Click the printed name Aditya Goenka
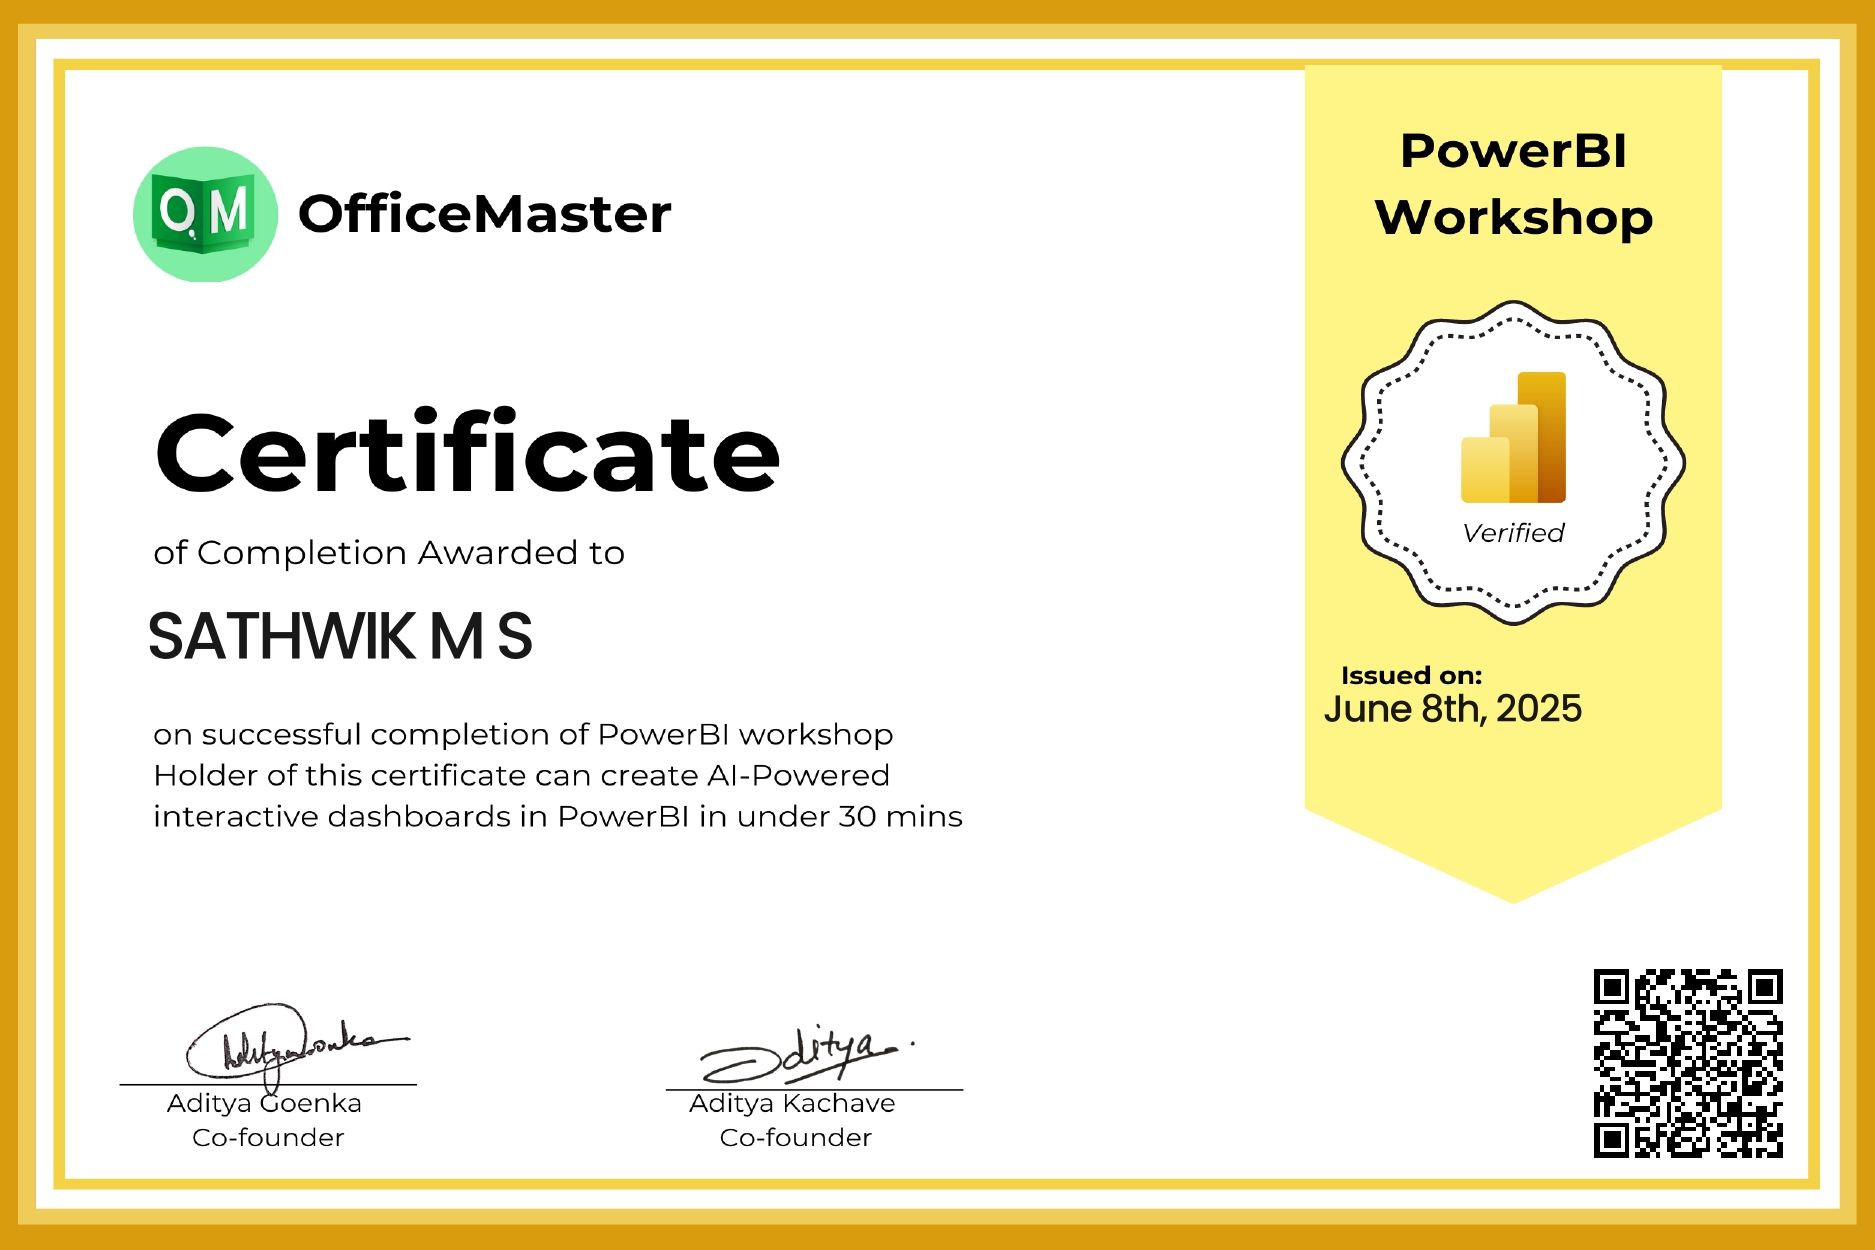 click(x=264, y=1103)
